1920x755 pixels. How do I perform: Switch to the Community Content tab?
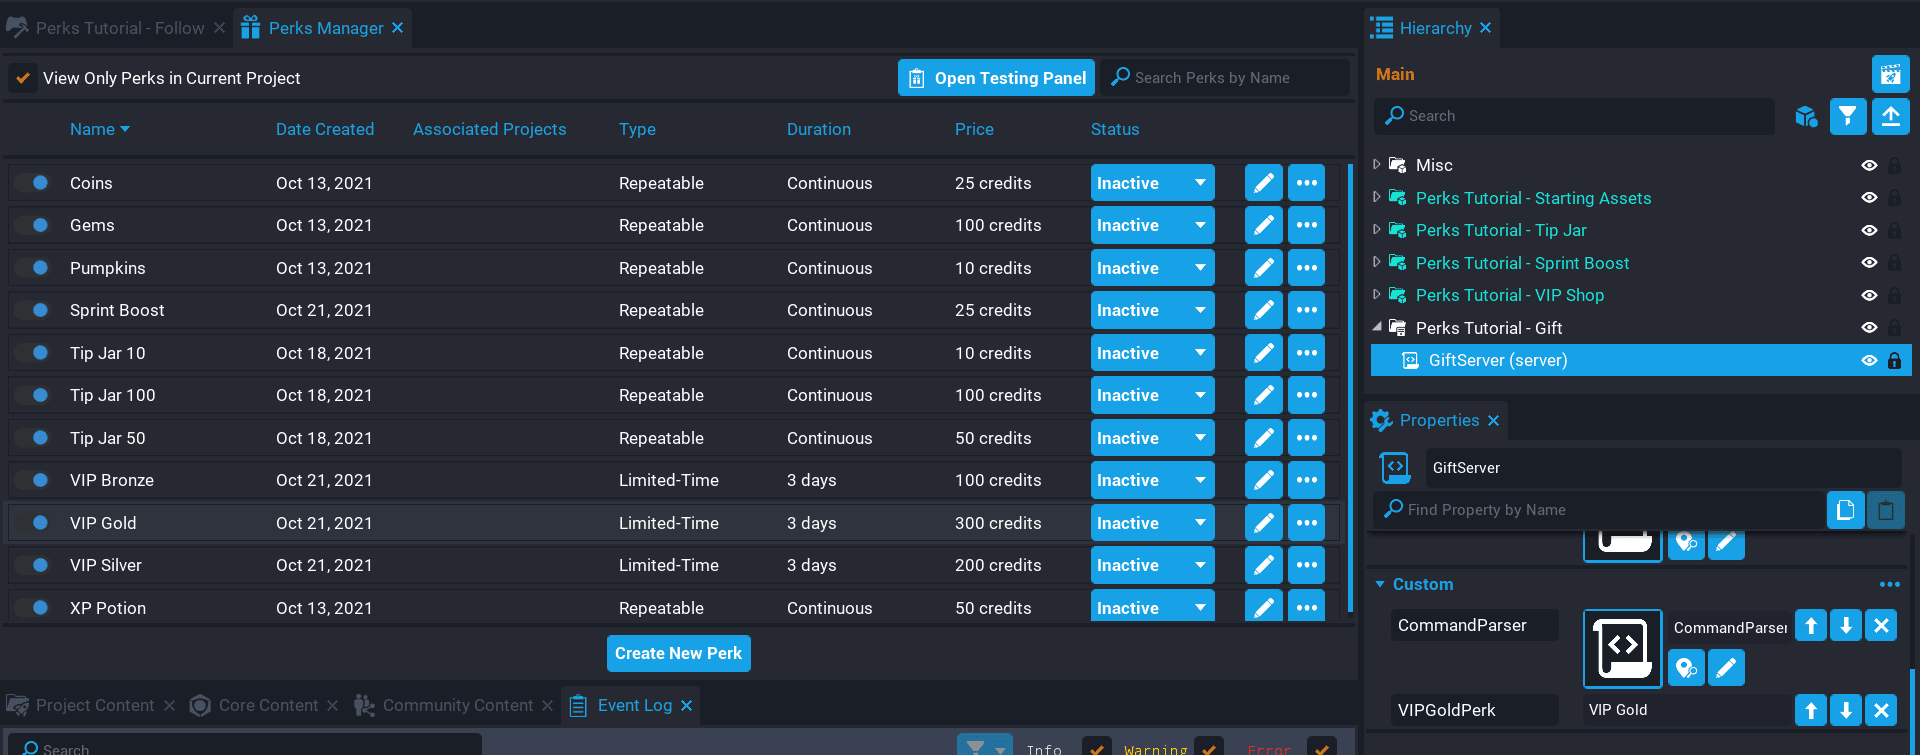457,706
